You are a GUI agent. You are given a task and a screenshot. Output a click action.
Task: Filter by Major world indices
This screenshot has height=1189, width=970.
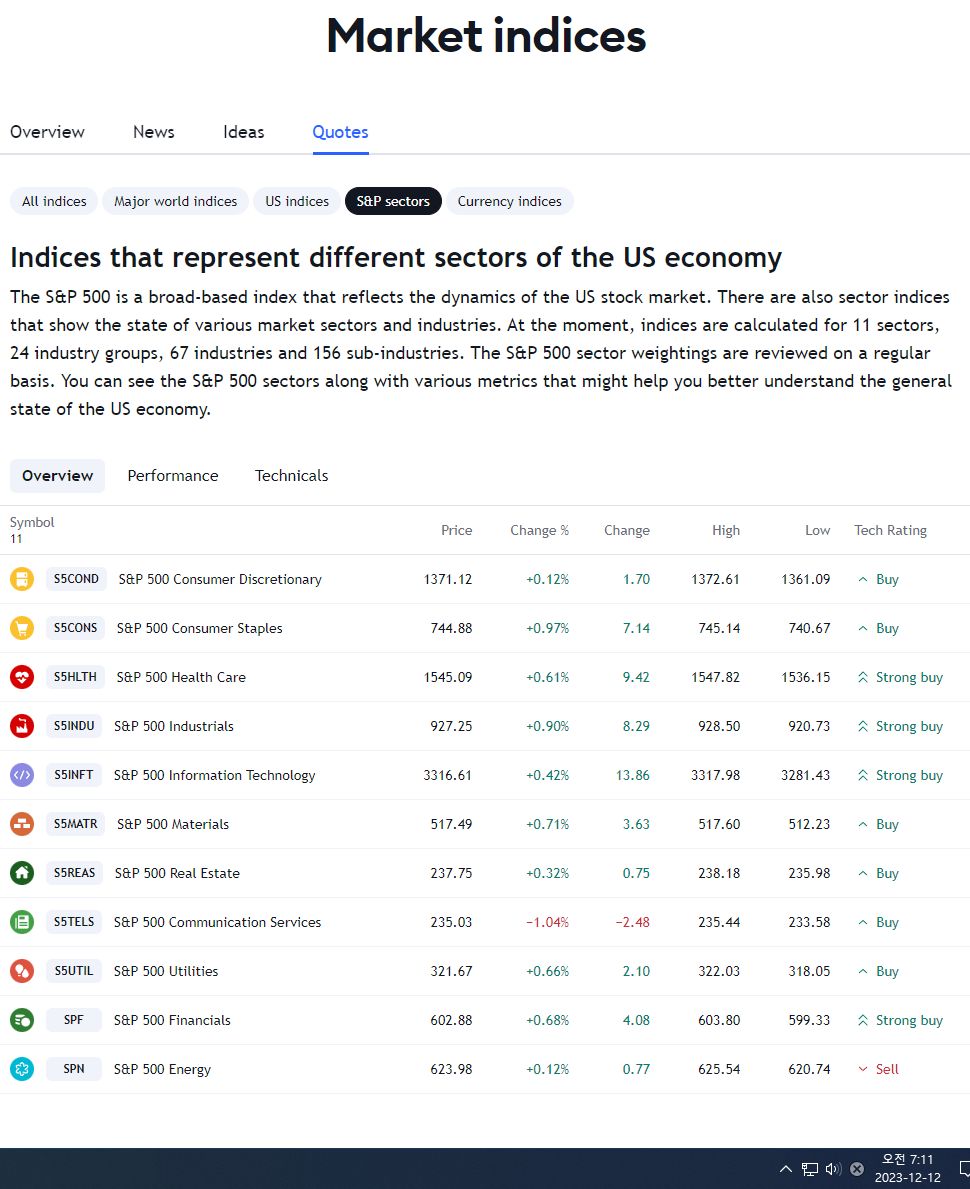point(175,201)
